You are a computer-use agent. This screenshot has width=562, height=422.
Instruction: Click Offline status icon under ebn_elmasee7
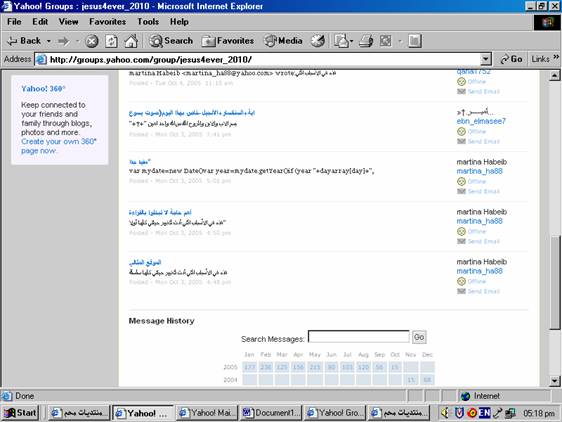click(461, 132)
